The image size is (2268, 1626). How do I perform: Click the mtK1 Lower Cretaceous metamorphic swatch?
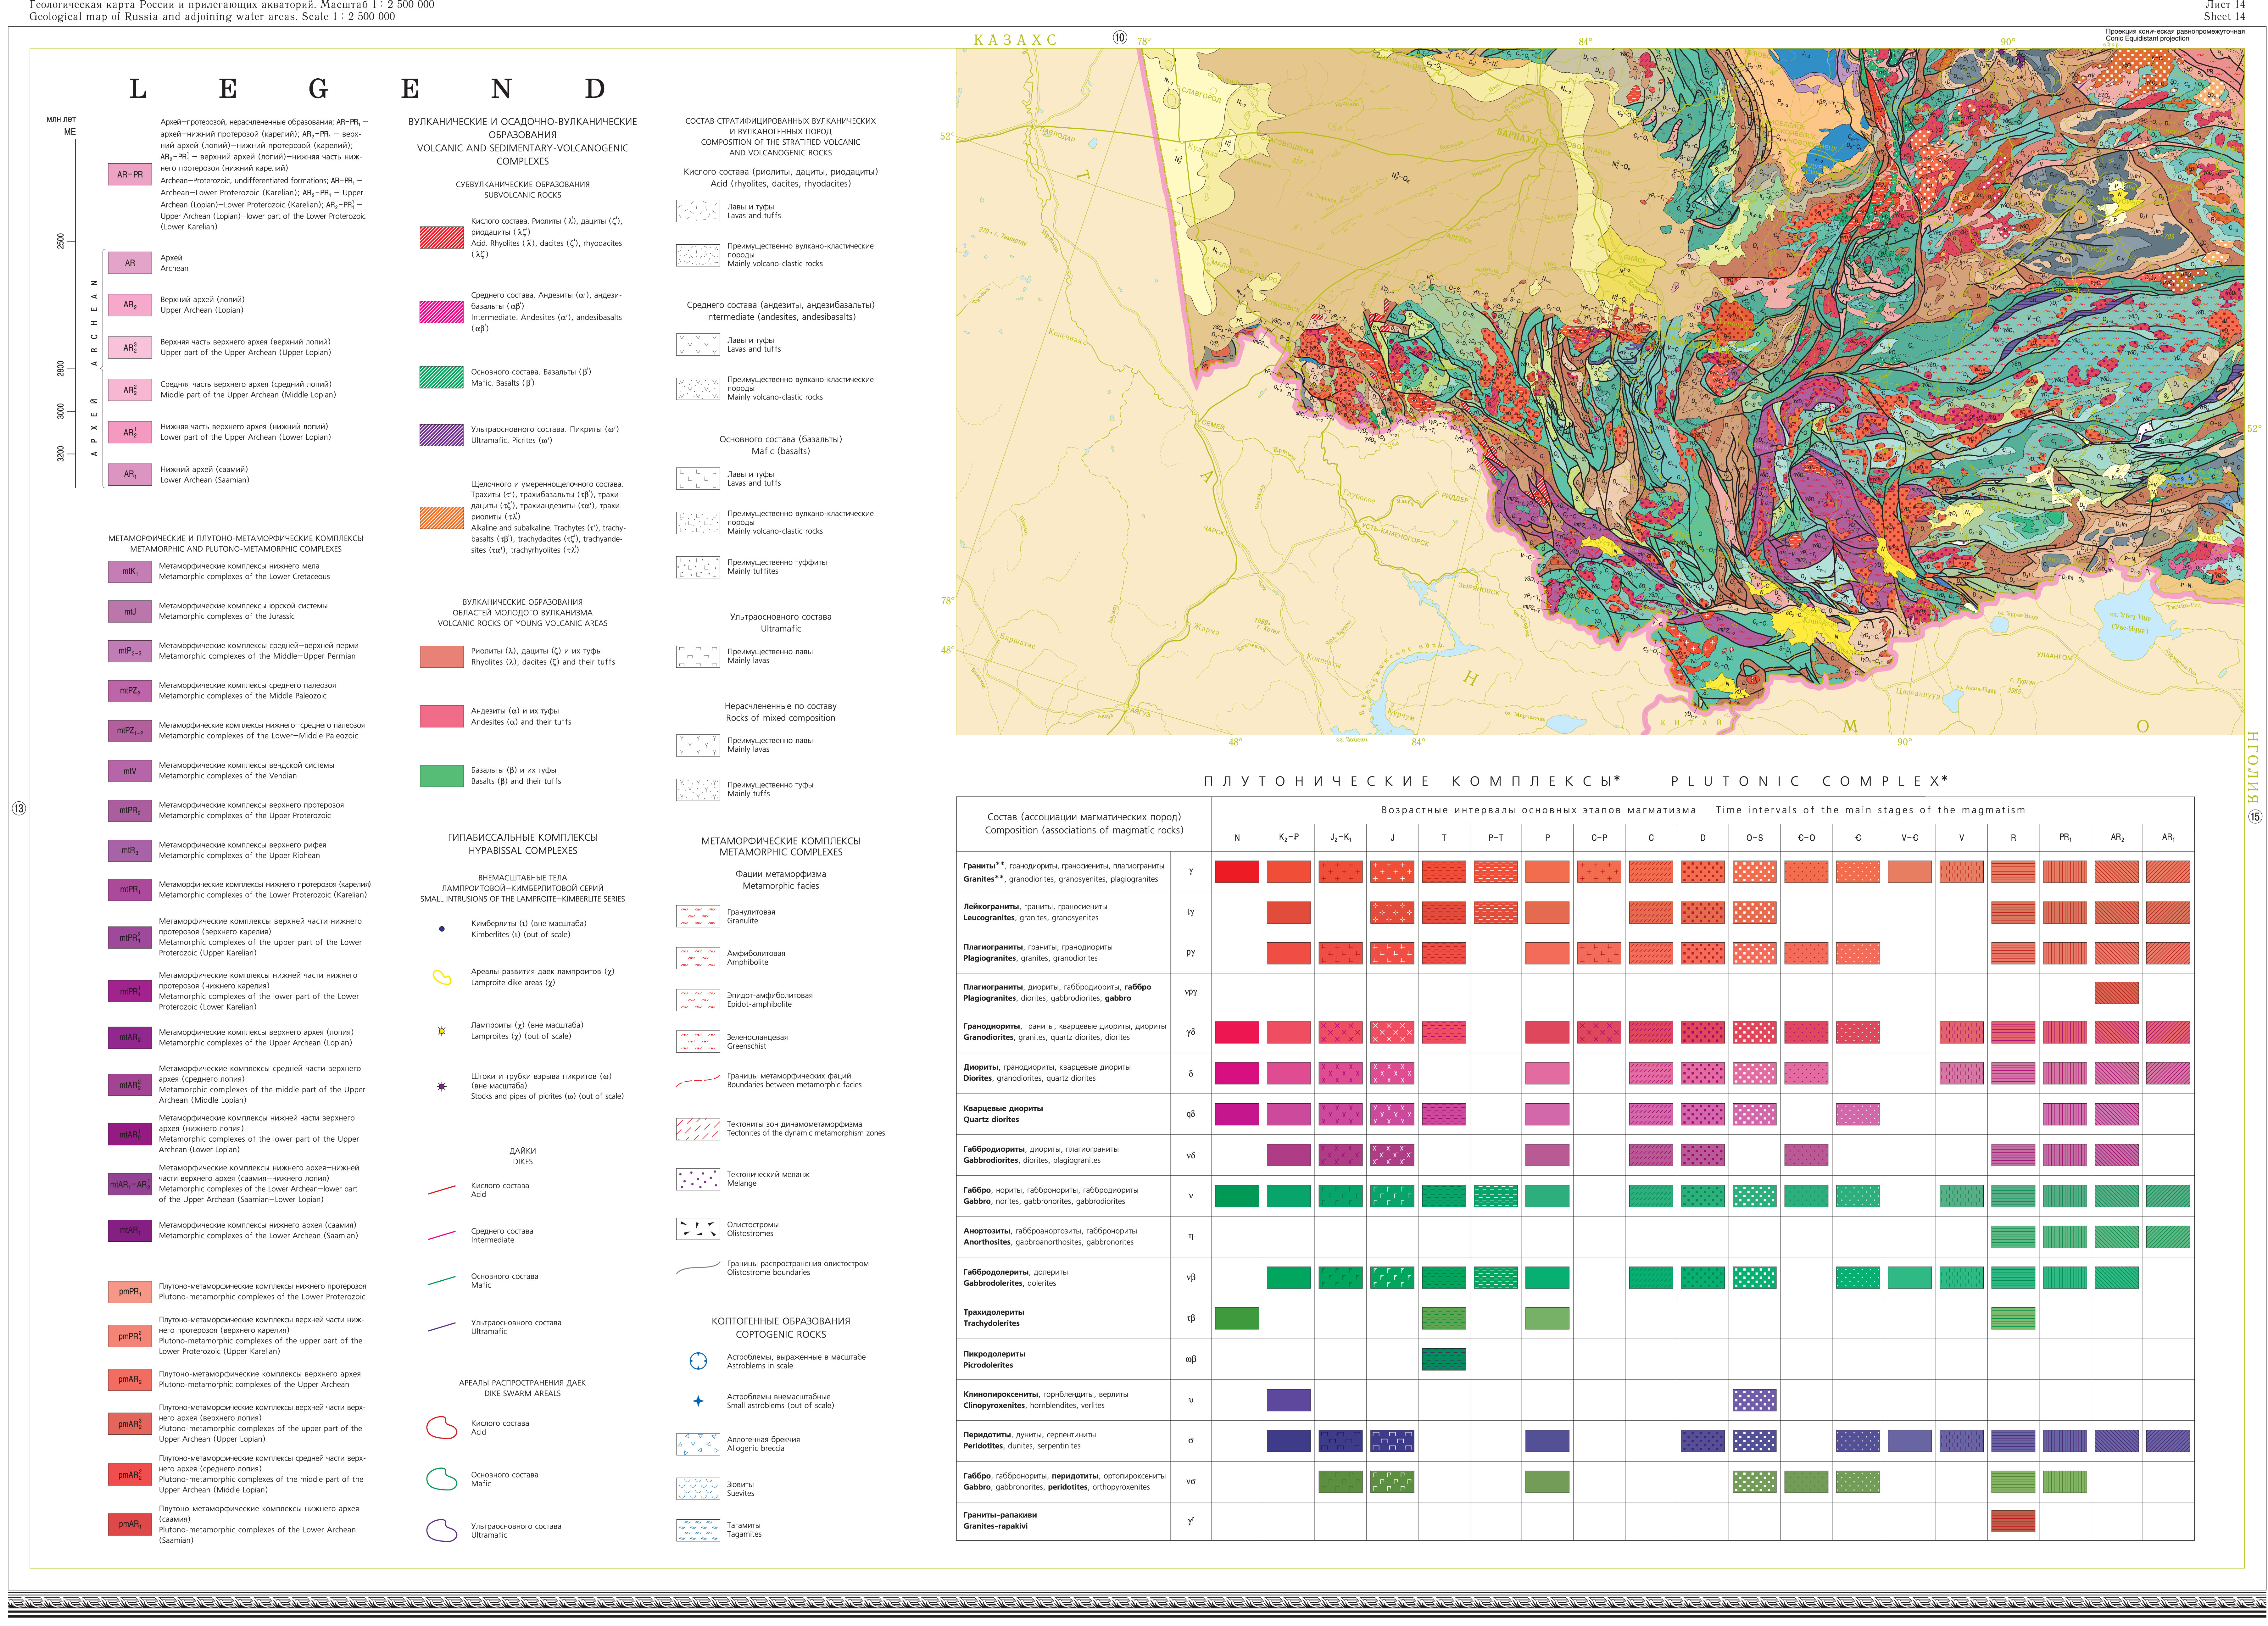click(130, 572)
